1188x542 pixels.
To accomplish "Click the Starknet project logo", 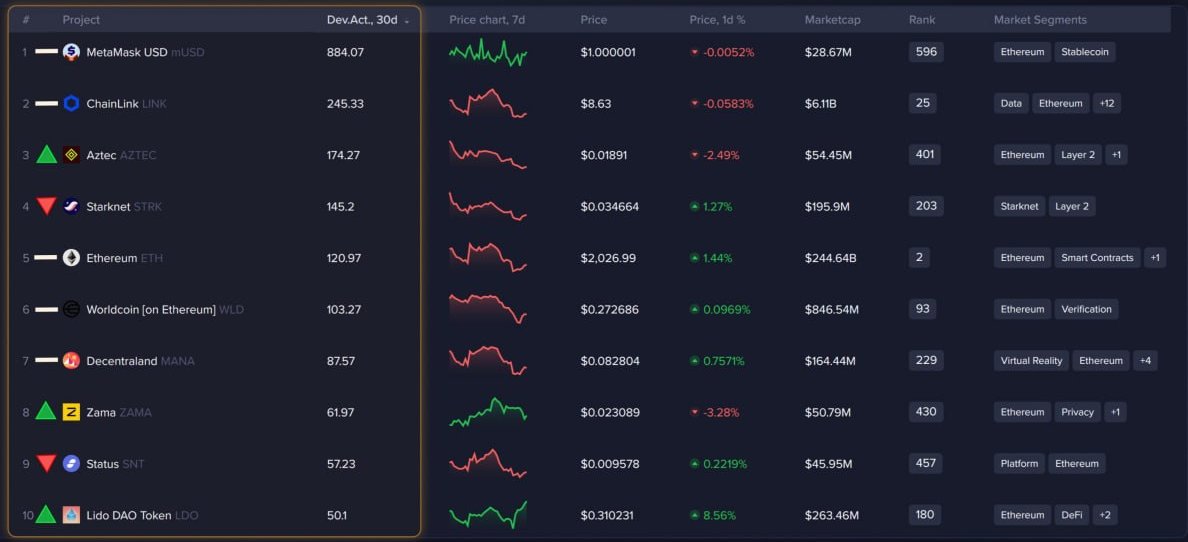I will 71,206.
